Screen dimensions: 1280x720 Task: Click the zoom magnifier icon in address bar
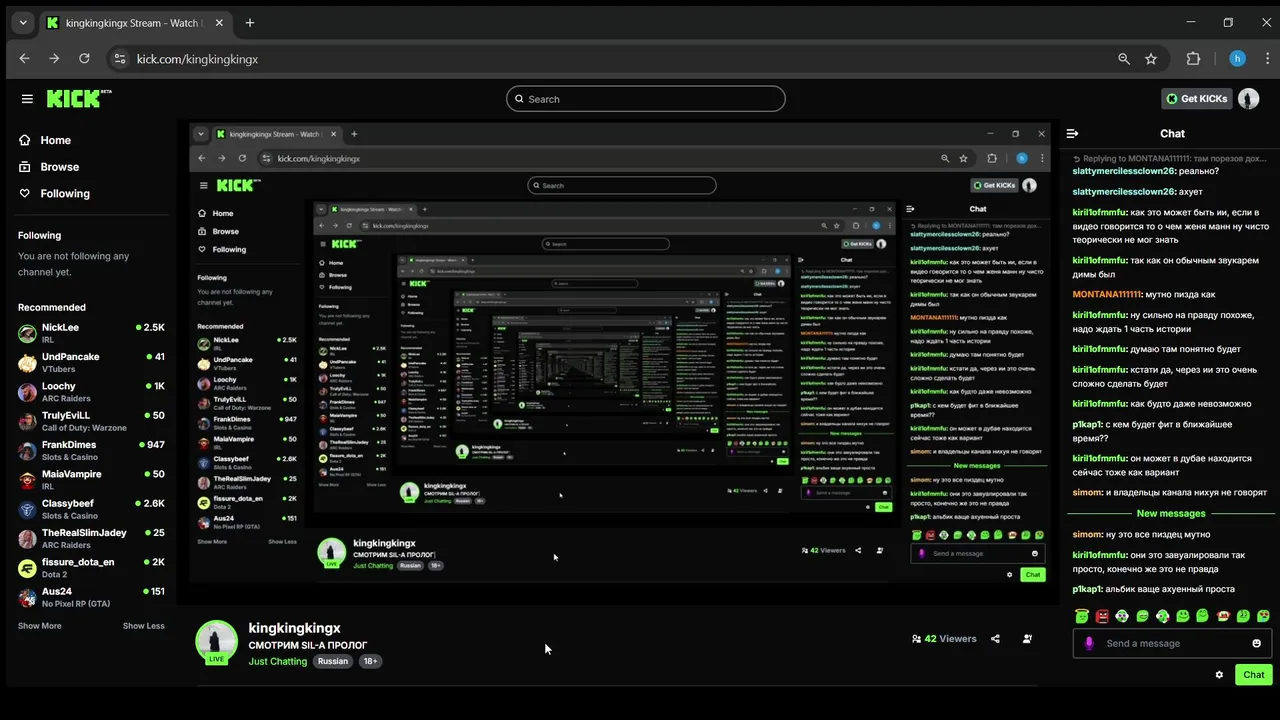[1124, 59]
